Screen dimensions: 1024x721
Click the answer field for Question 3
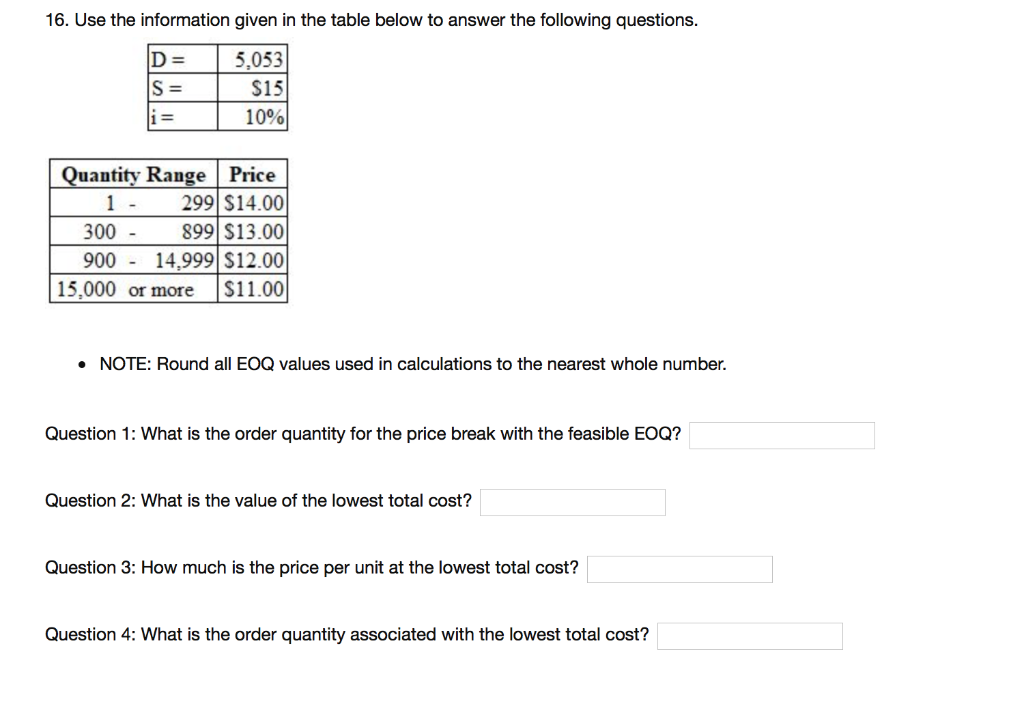click(680, 569)
